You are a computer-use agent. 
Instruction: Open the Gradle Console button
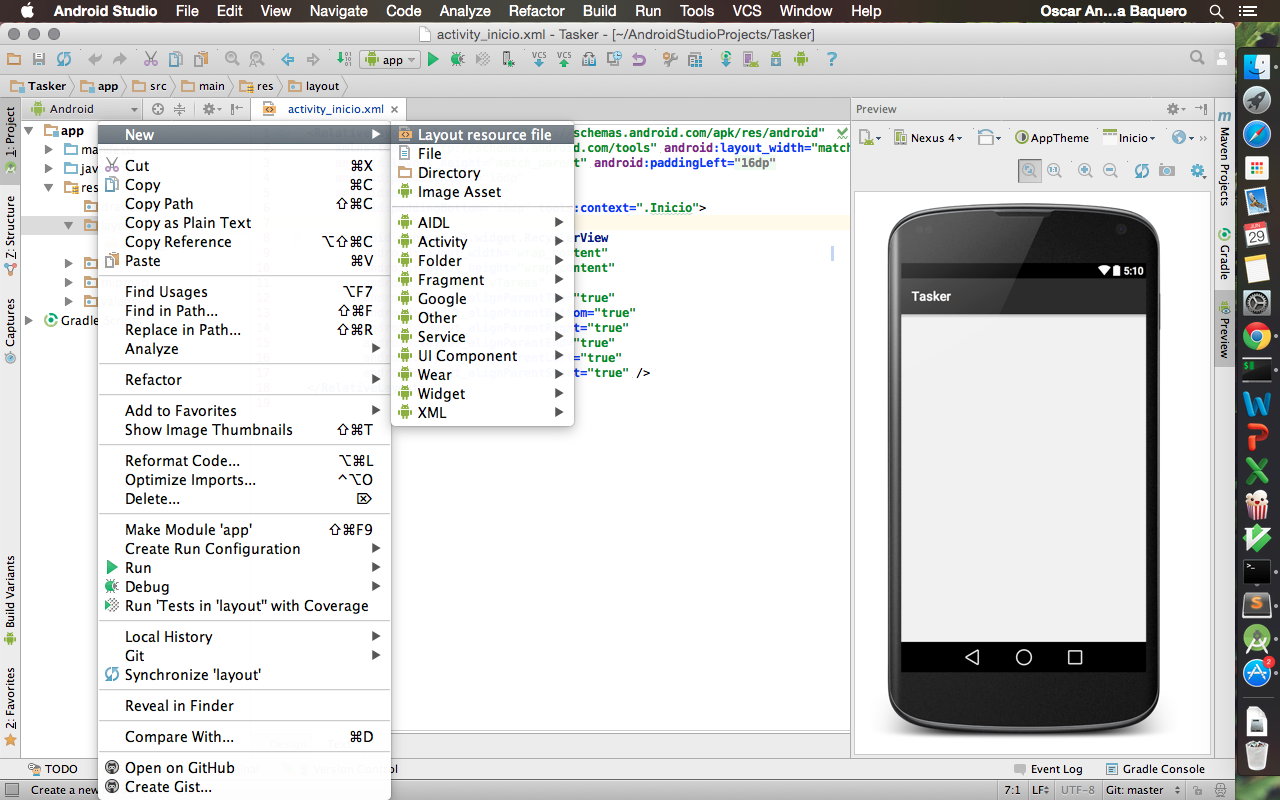click(x=1155, y=769)
